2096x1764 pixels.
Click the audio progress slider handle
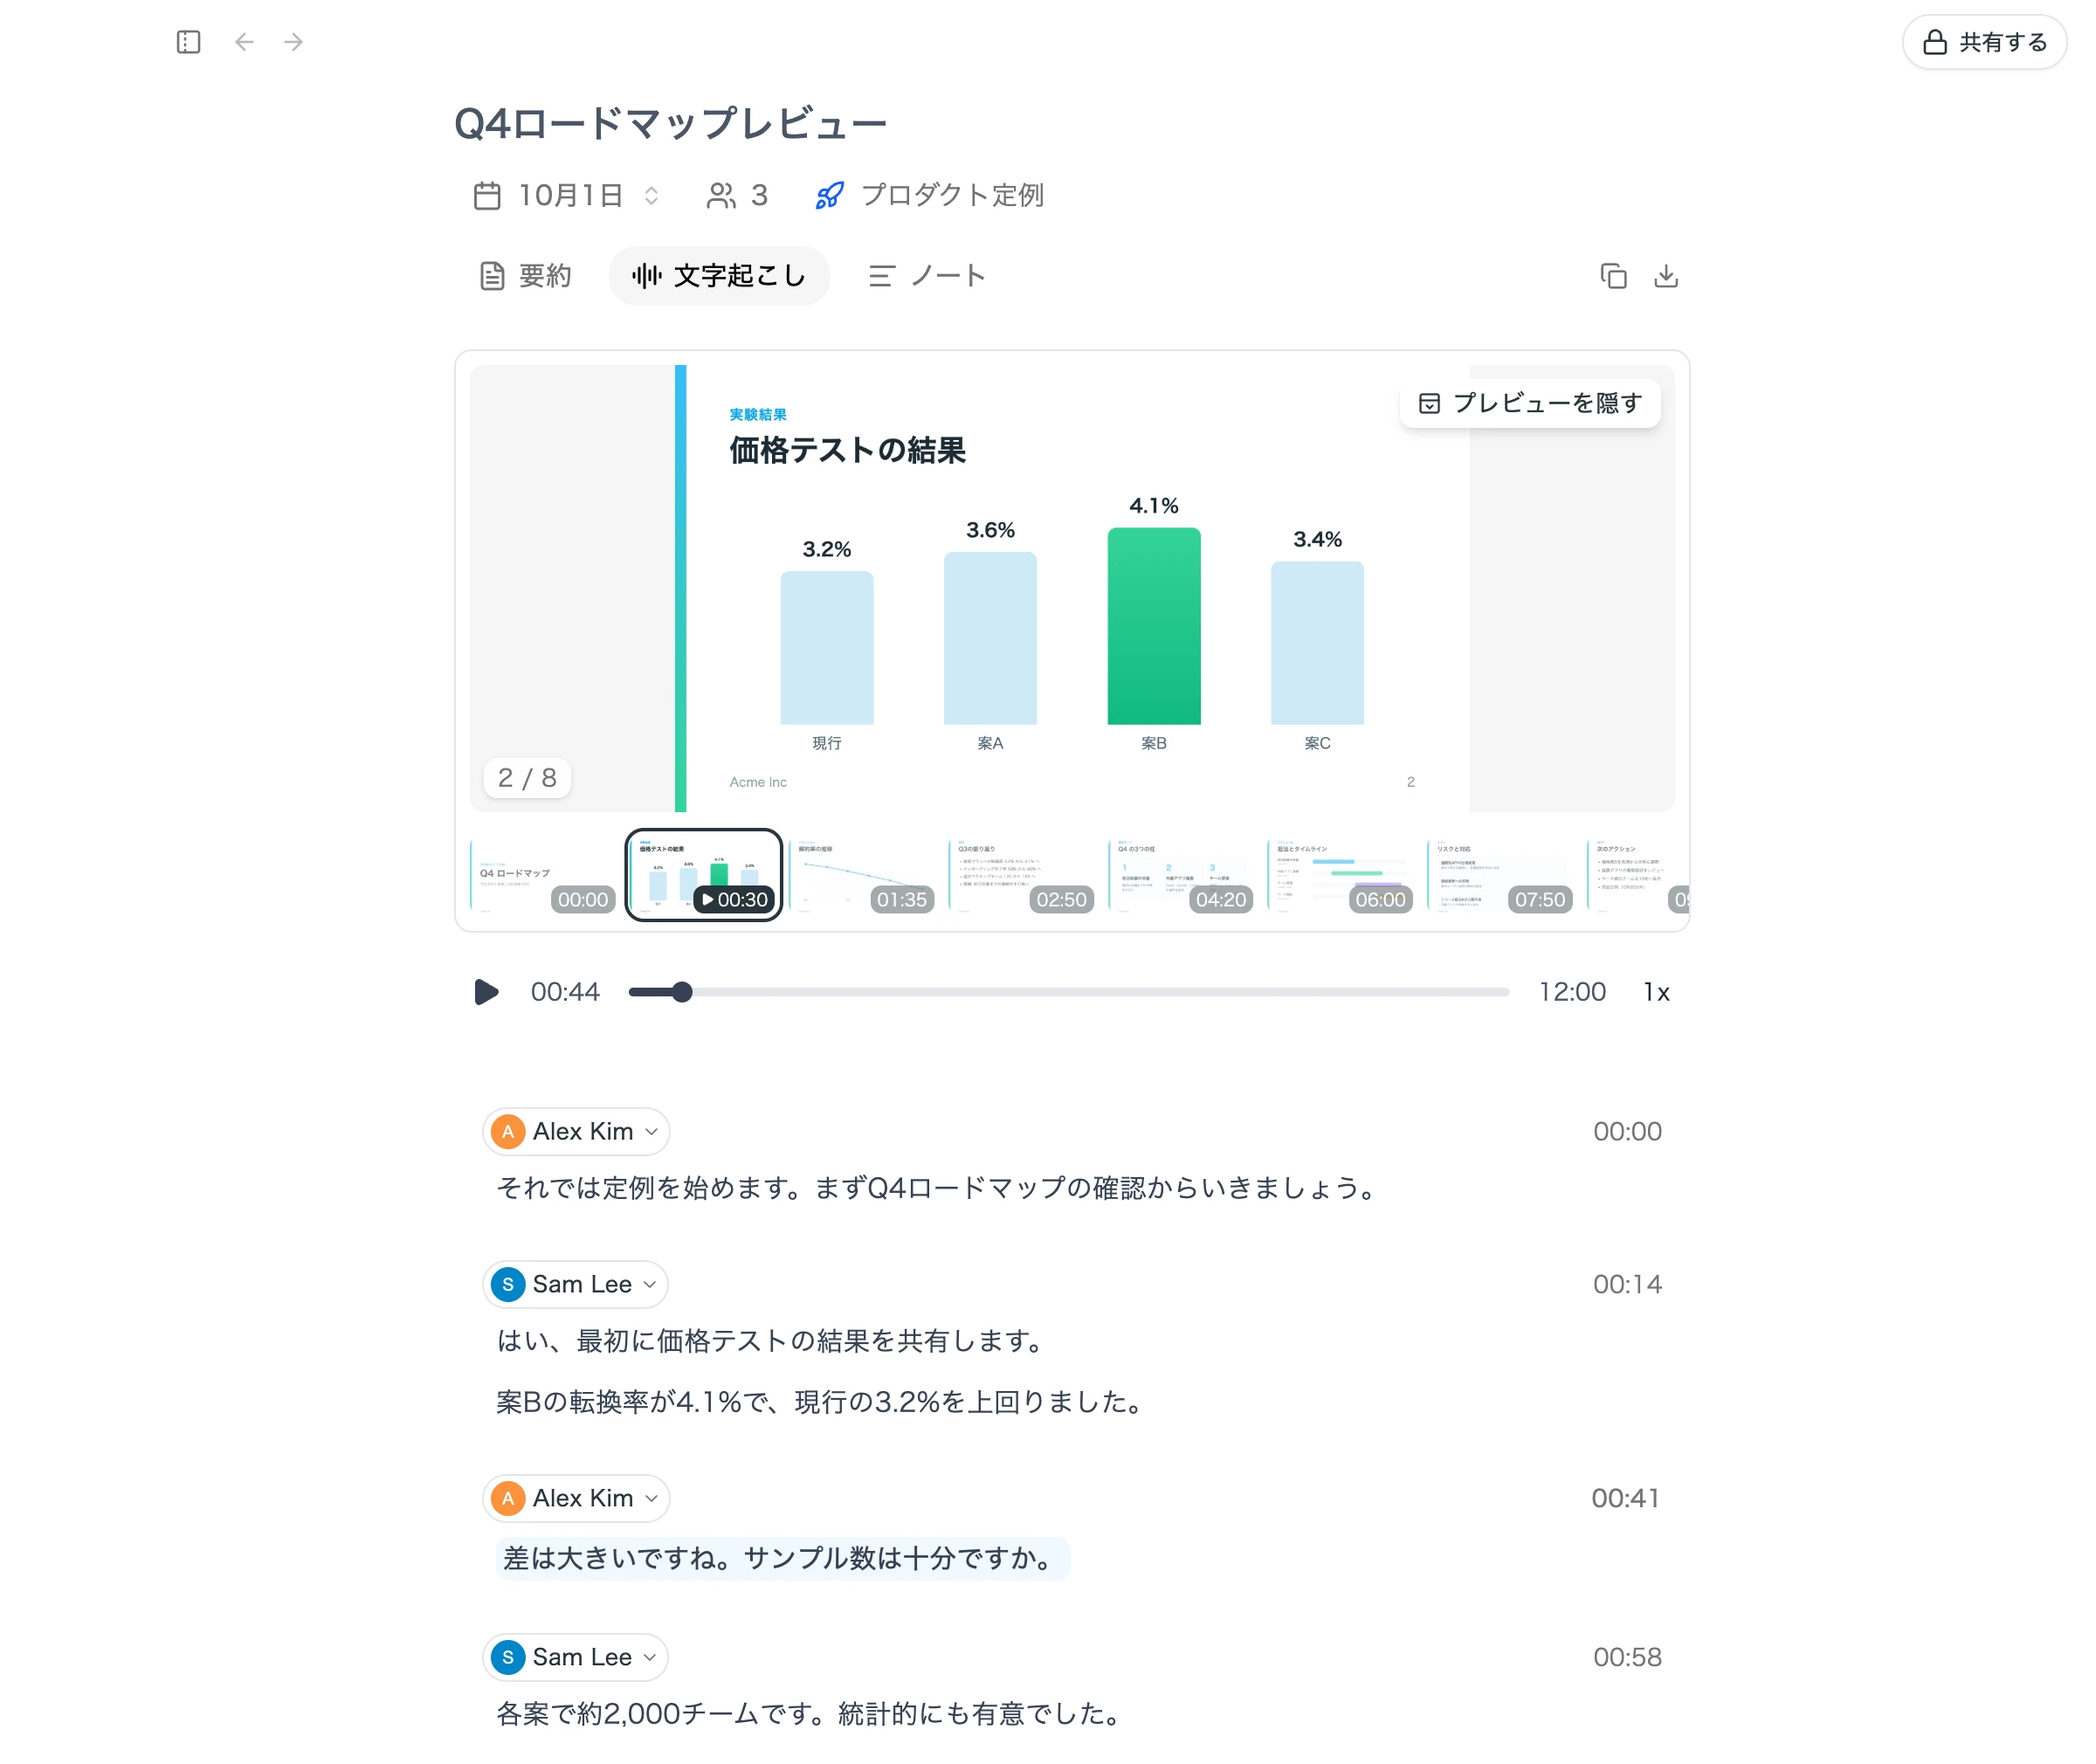[682, 992]
